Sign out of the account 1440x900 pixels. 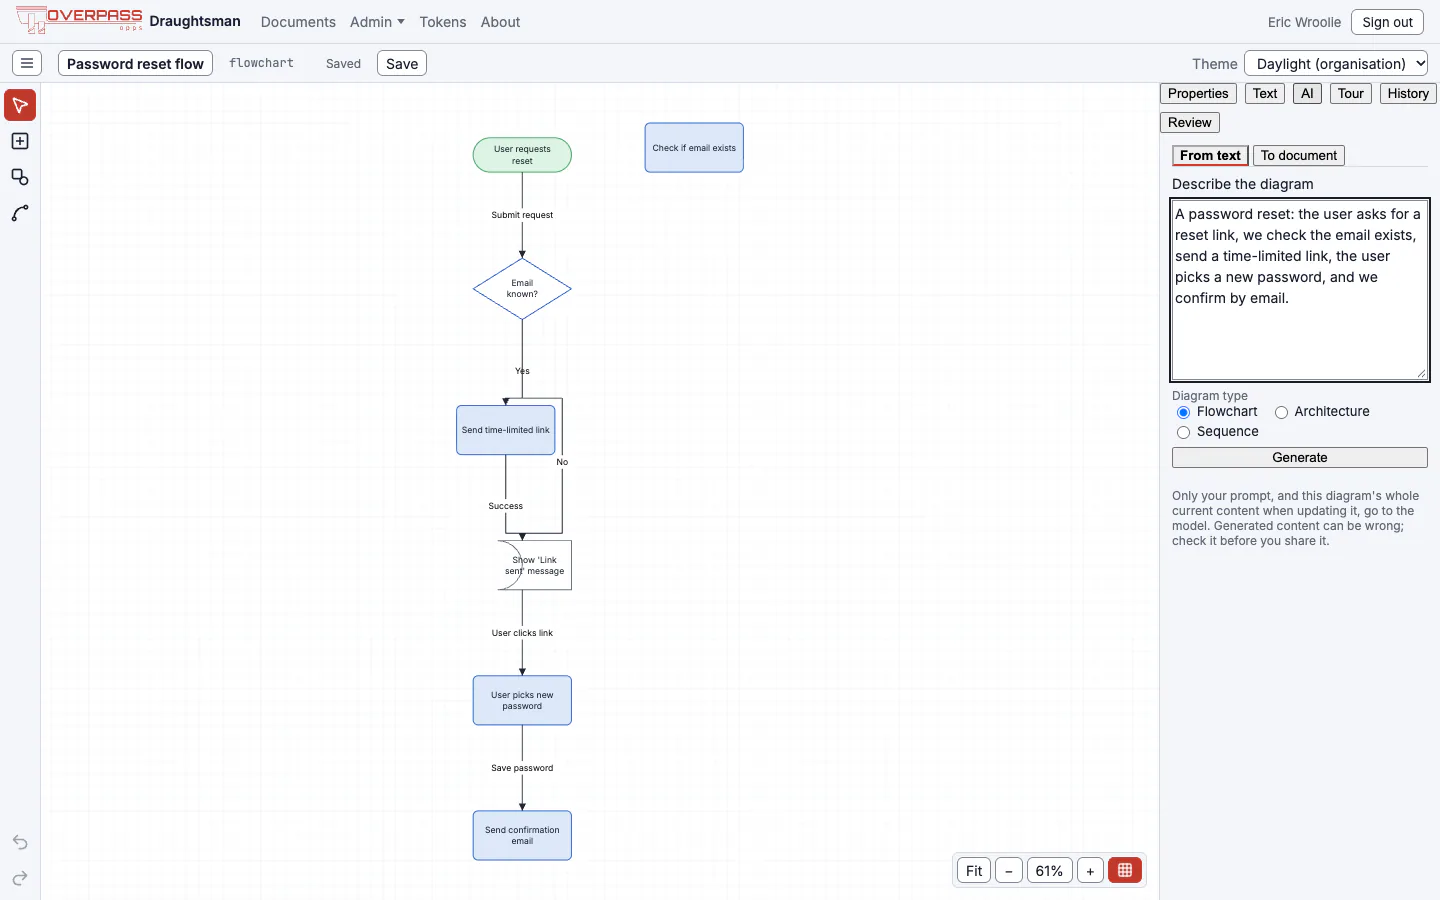[1387, 22]
